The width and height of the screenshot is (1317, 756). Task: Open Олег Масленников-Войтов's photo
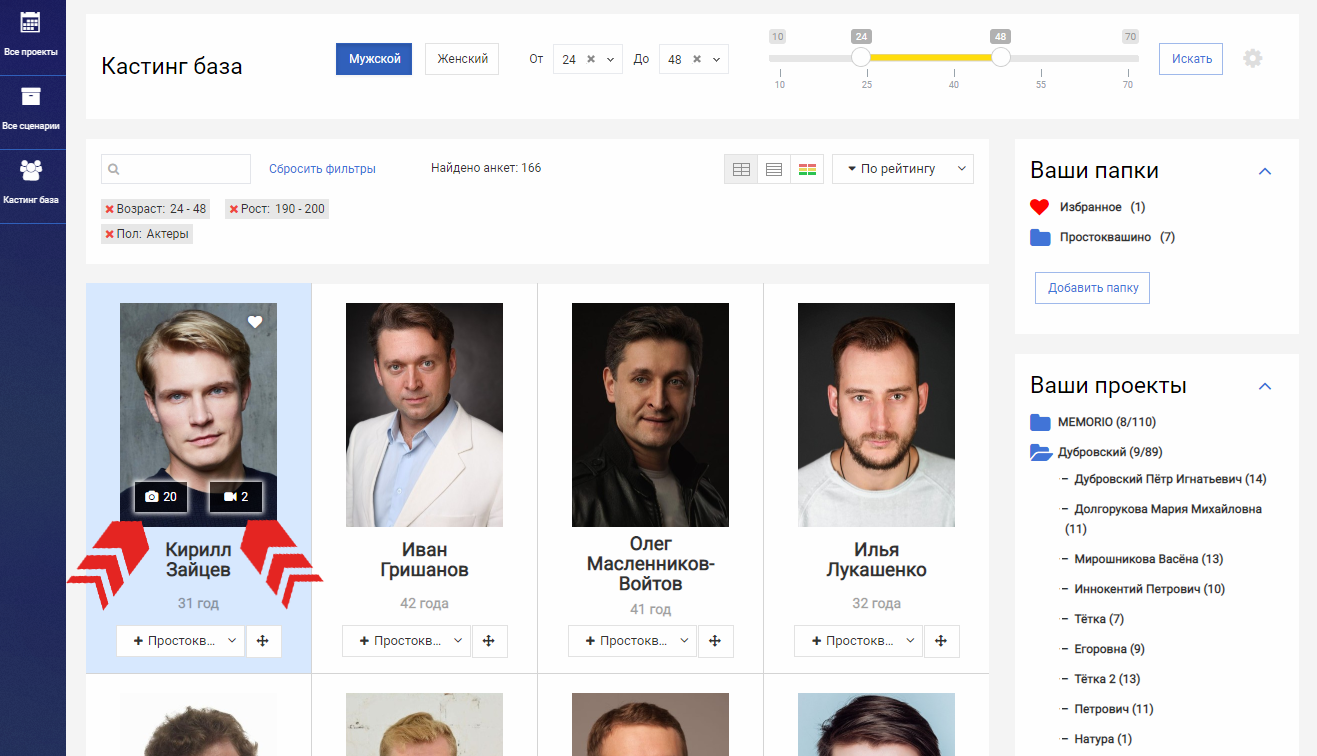[x=650, y=415]
